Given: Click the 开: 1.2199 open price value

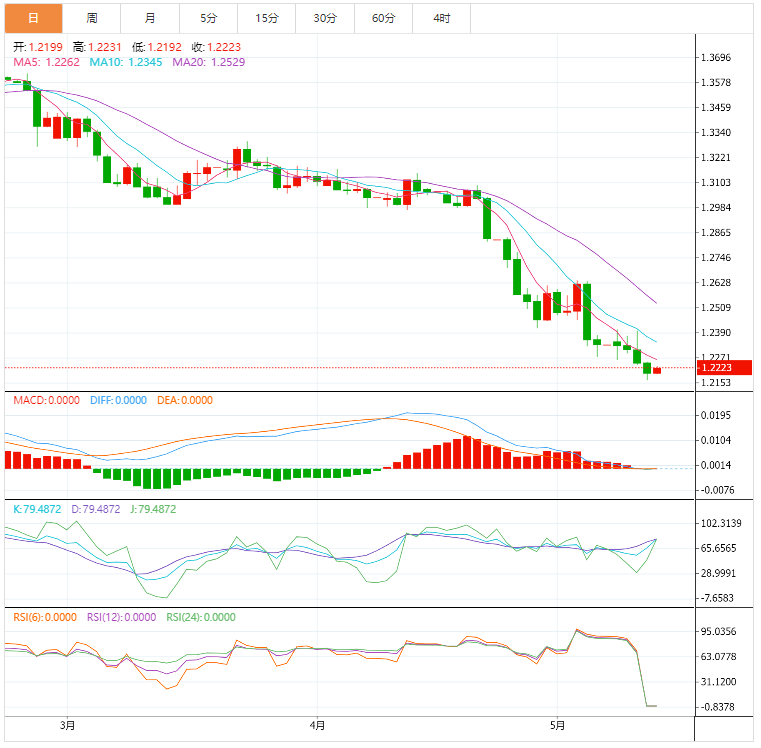Looking at the screenshot, I should (x=38, y=47).
